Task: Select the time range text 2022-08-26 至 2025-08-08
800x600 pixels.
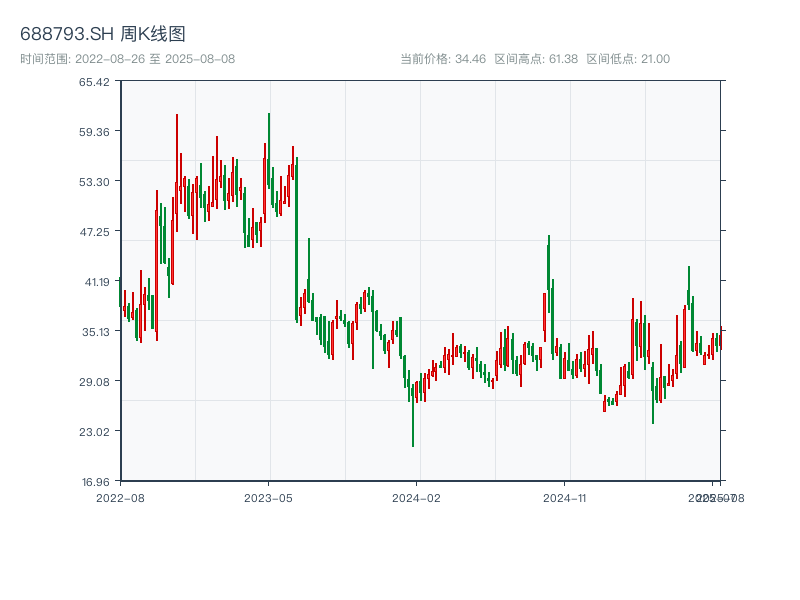Action: pyautogui.click(x=128, y=59)
